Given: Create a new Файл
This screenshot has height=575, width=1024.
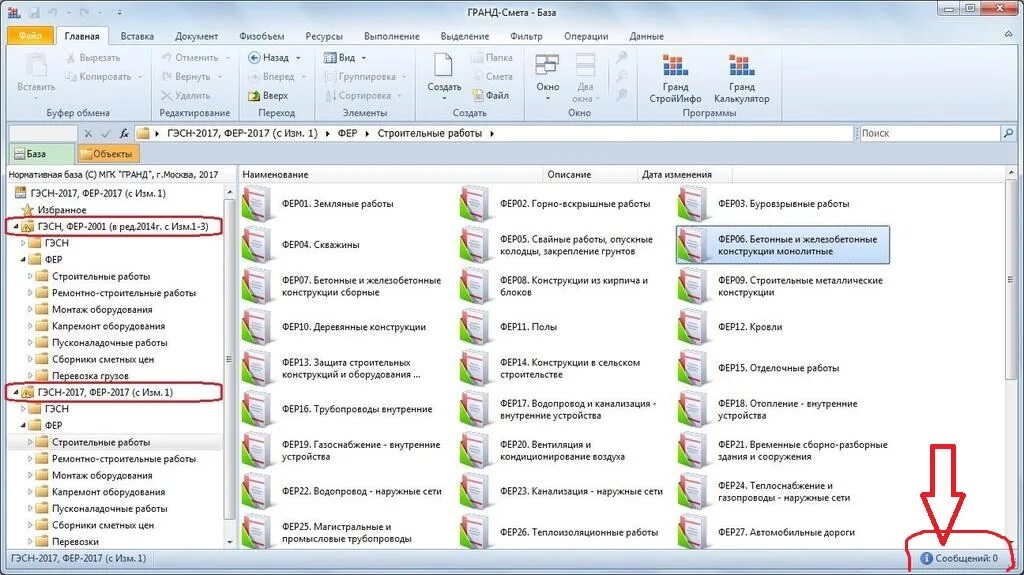Looking at the screenshot, I should pos(490,95).
